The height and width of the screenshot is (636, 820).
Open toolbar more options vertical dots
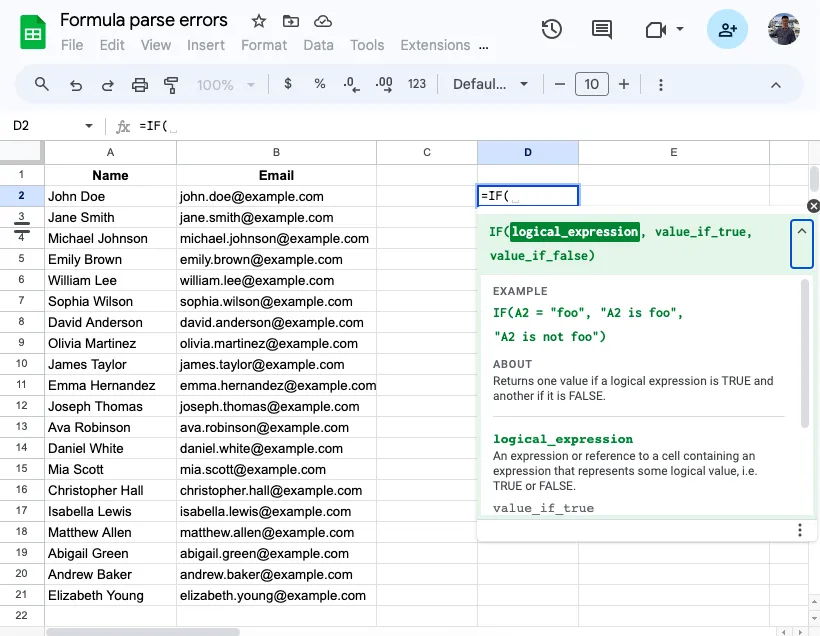pyautogui.click(x=660, y=85)
